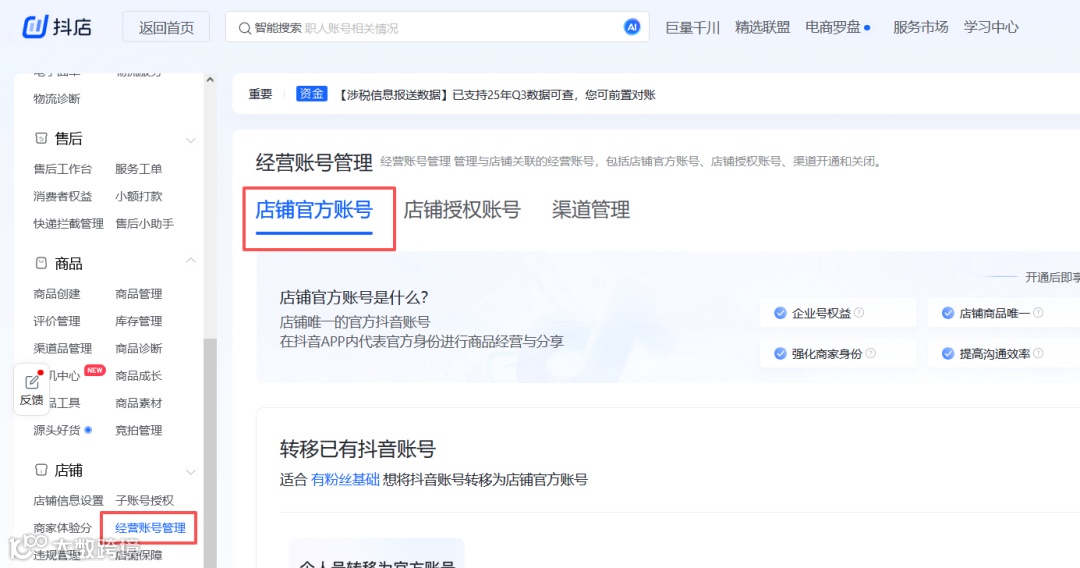1080x568 pixels.
Task: Click the 转移已有抖音账号 heading
Action: click(357, 450)
